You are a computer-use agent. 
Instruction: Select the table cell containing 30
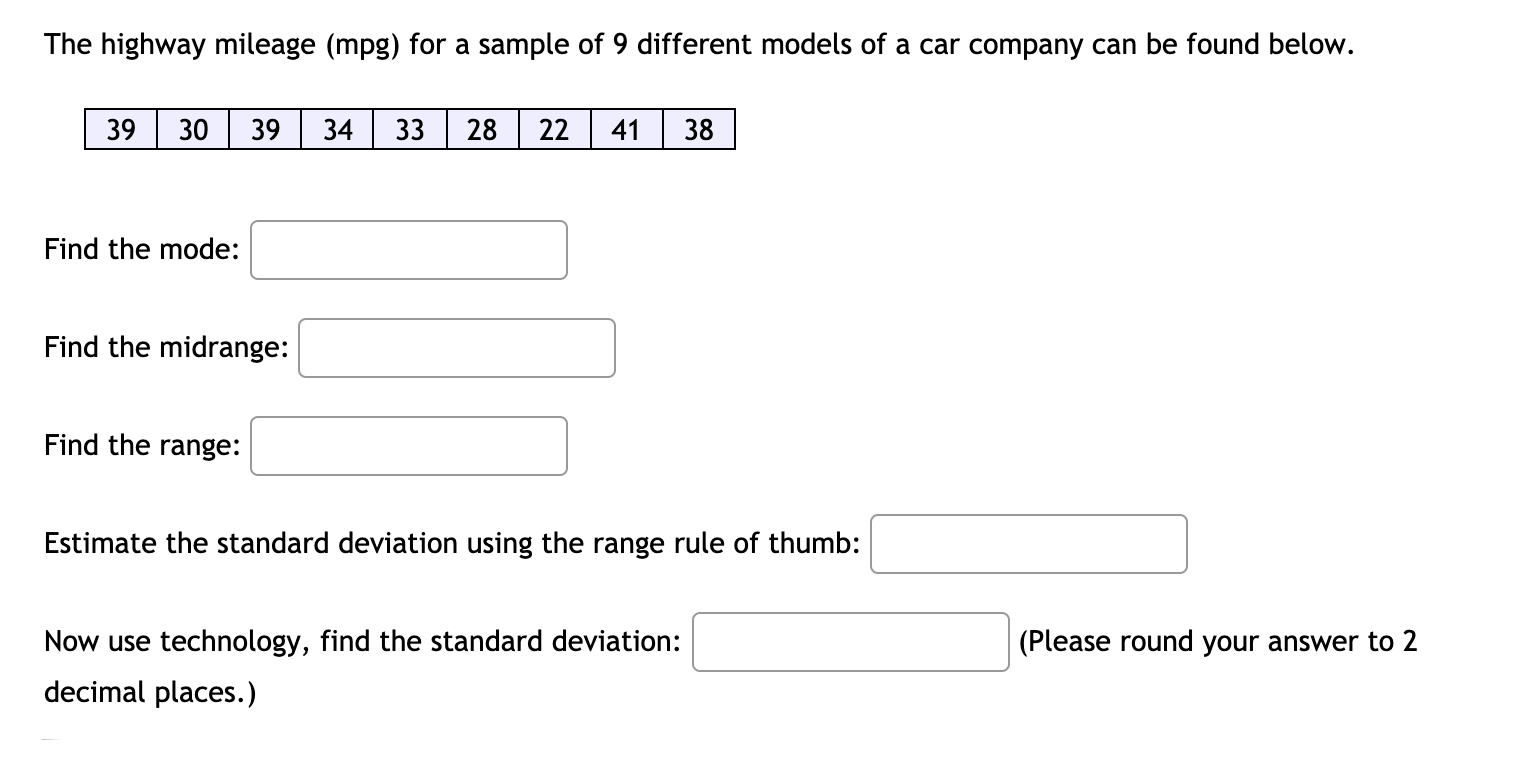(192, 129)
